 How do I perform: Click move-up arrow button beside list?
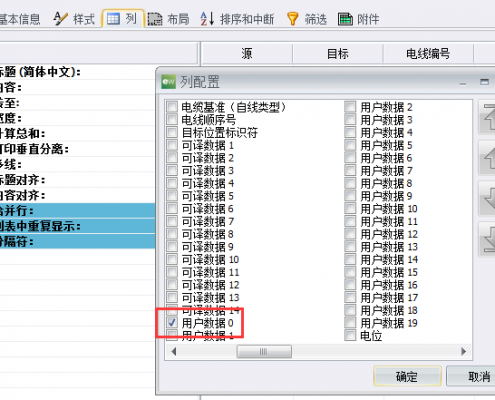pyautogui.click(x=487, y=158)
